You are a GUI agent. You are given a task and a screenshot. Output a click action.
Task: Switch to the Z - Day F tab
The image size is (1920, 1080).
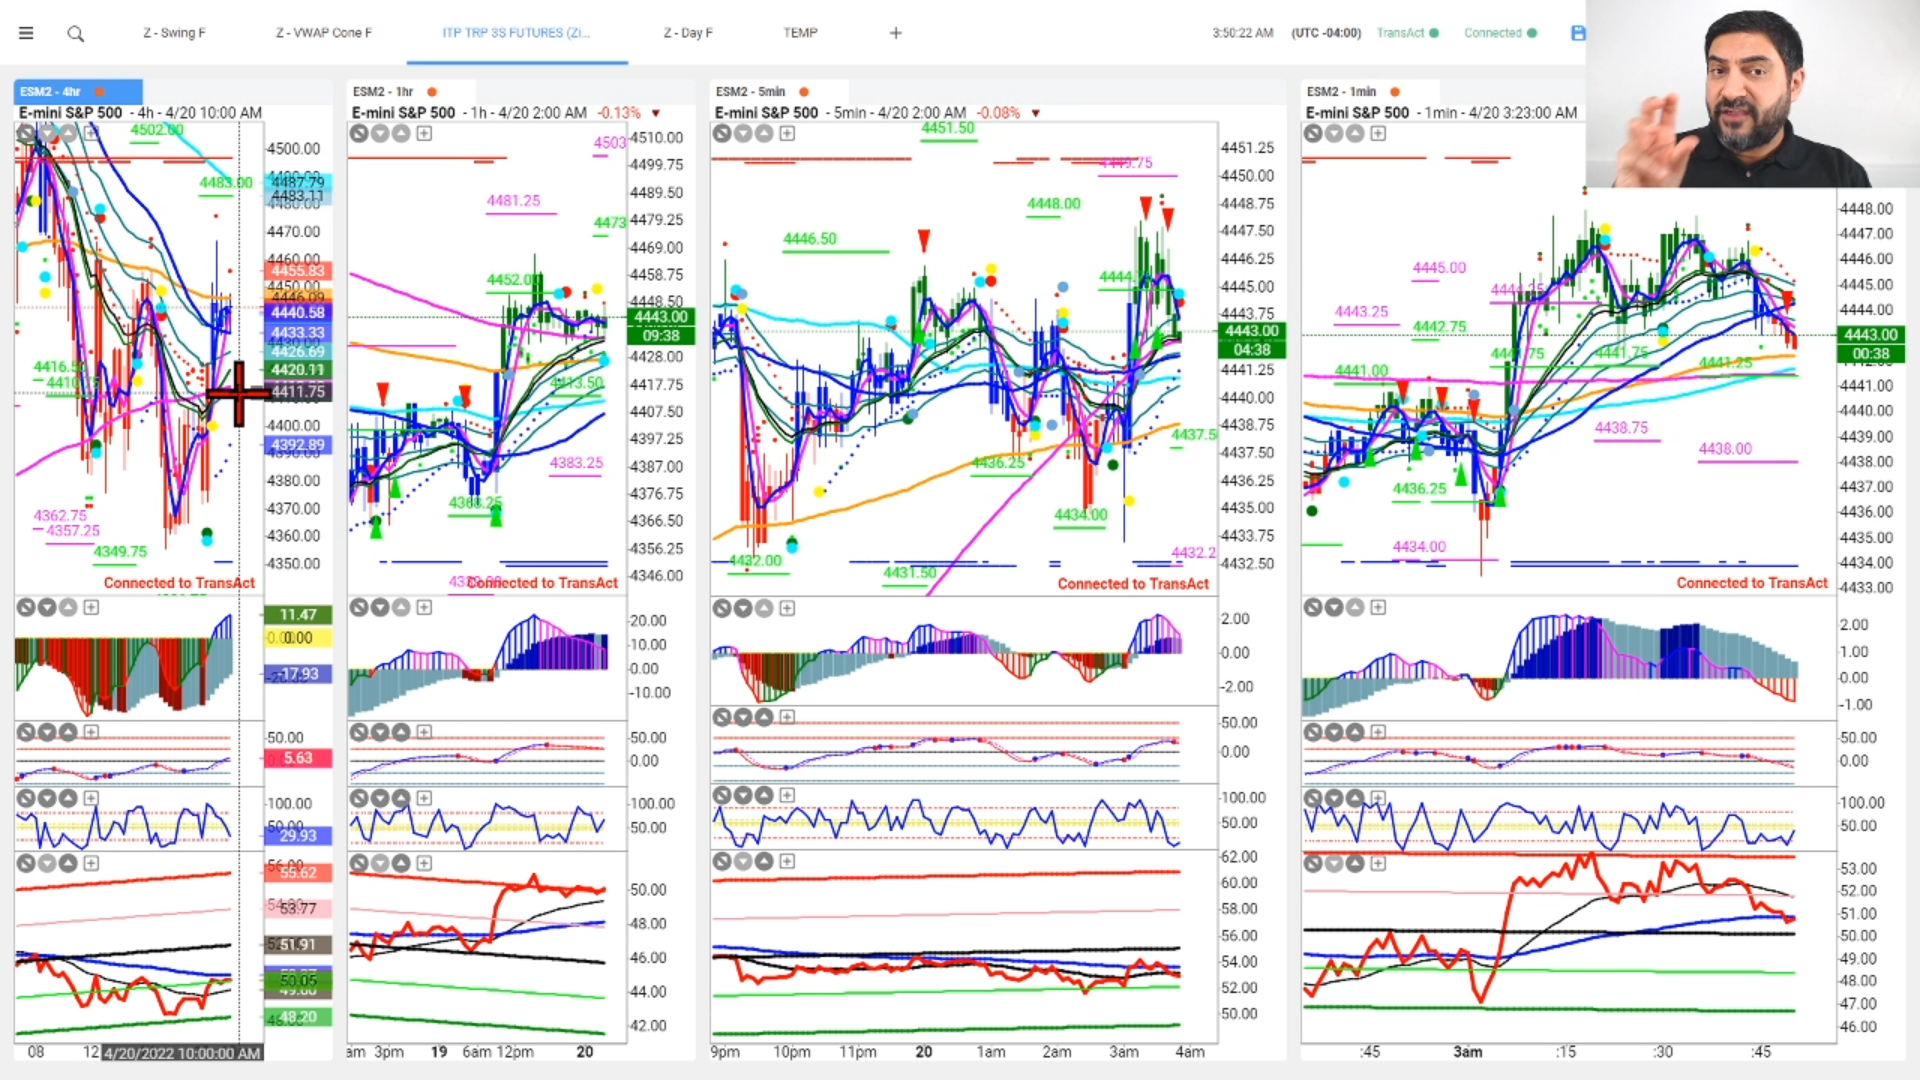[688, 33]
